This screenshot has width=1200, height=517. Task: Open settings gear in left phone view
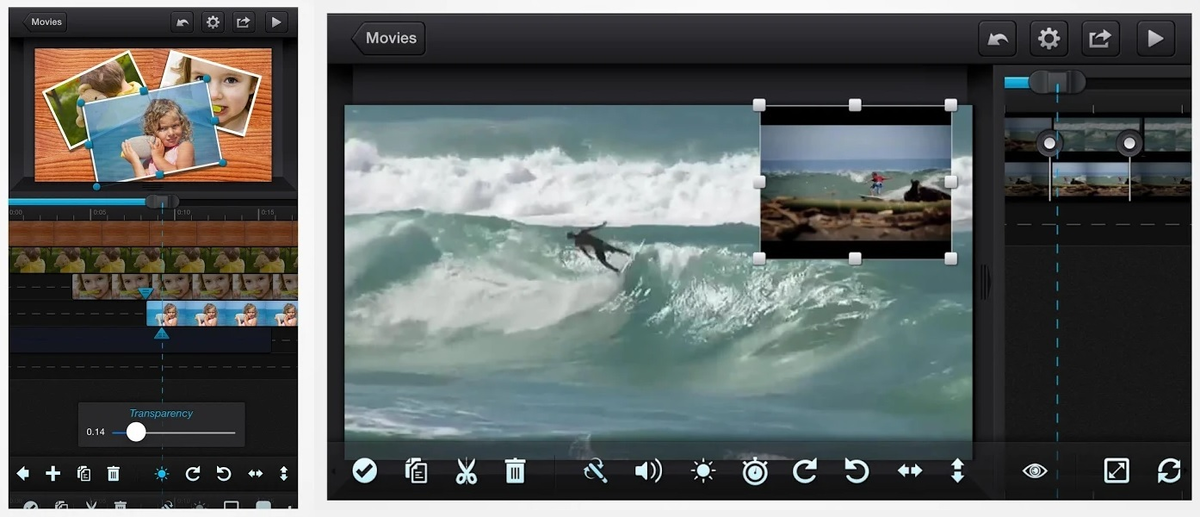(x=212, y=21)
